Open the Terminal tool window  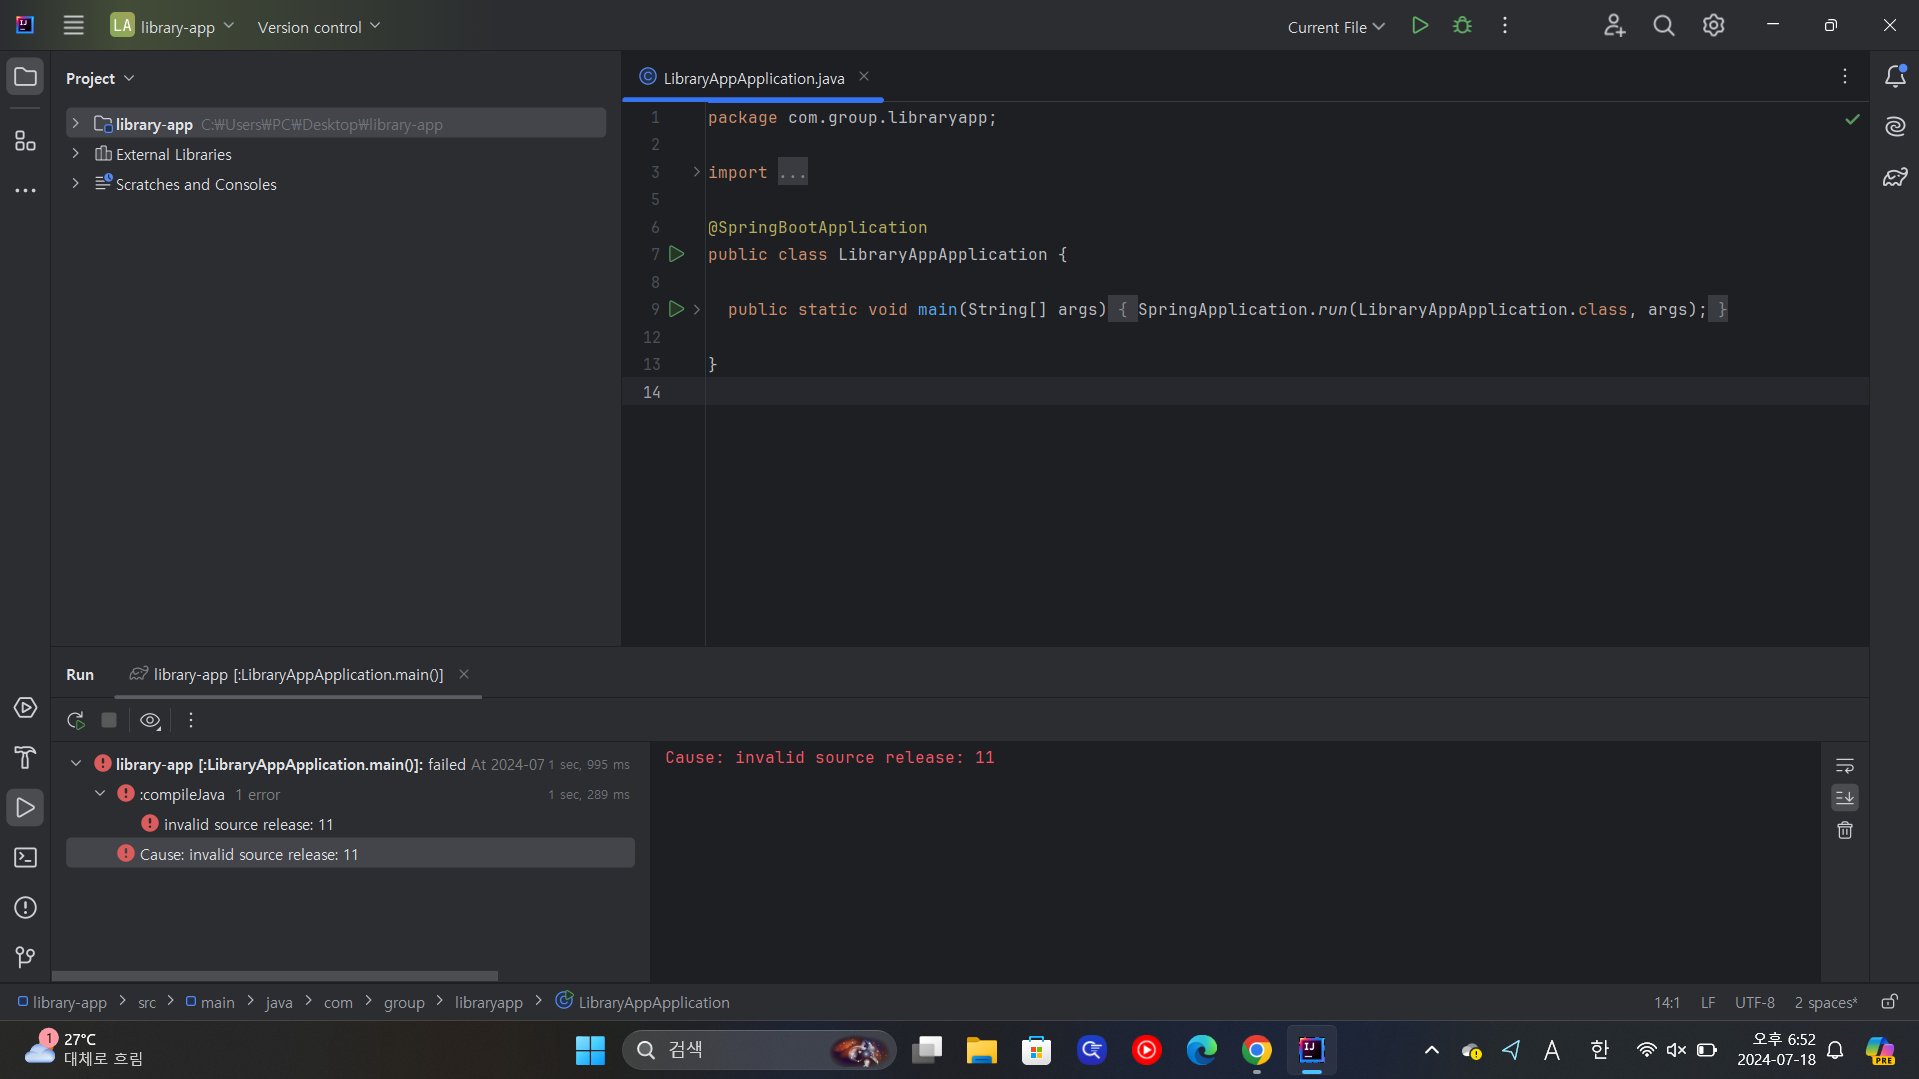25,858
